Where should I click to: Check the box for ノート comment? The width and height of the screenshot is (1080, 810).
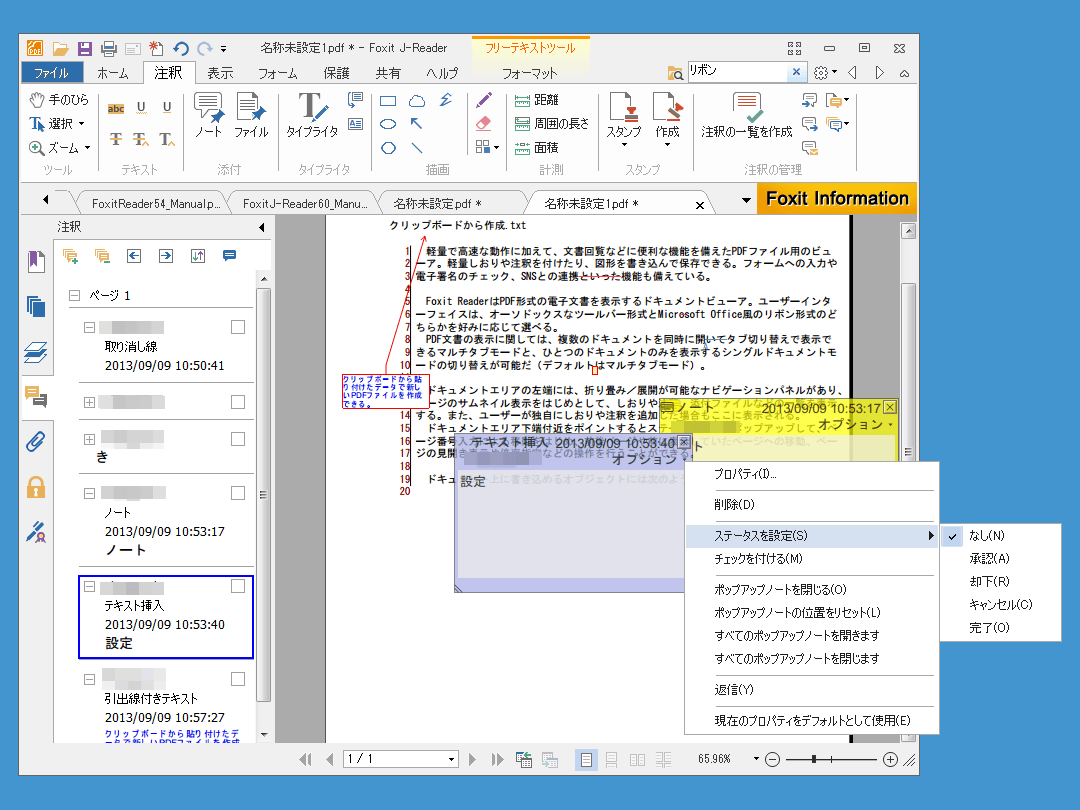coord(238,493)
